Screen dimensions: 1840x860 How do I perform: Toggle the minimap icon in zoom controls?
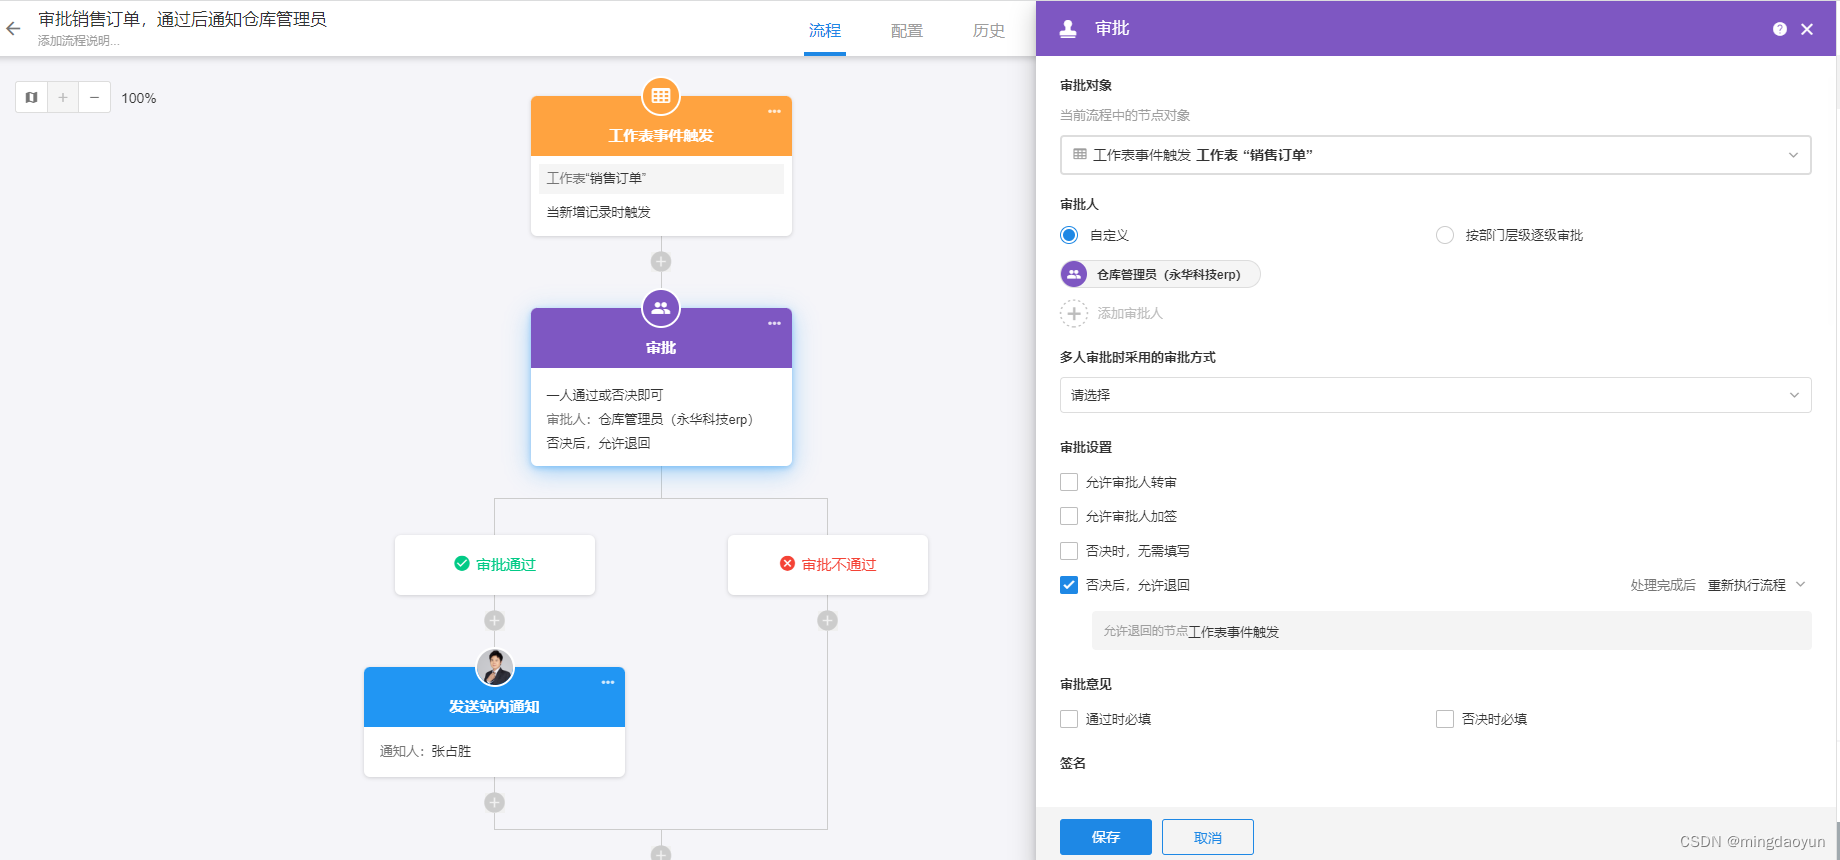tap(31, 98)
